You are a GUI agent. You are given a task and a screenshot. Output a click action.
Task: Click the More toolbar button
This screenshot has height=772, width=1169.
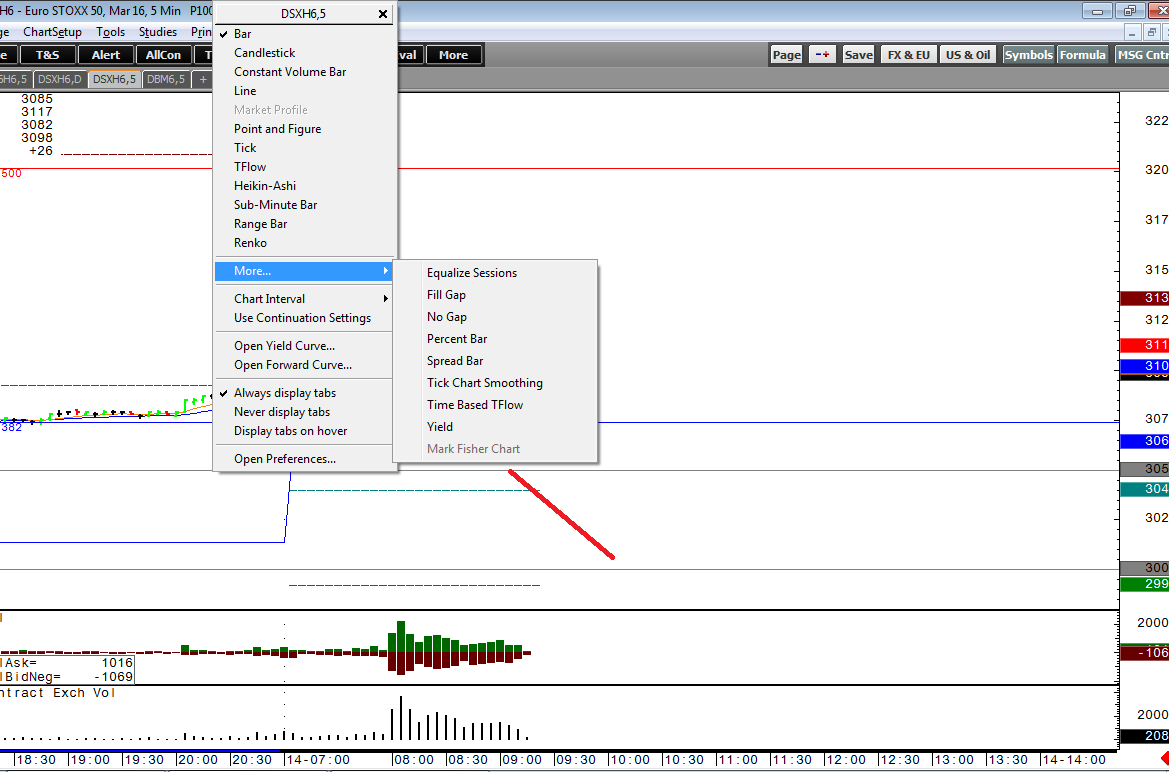[453, 54]
